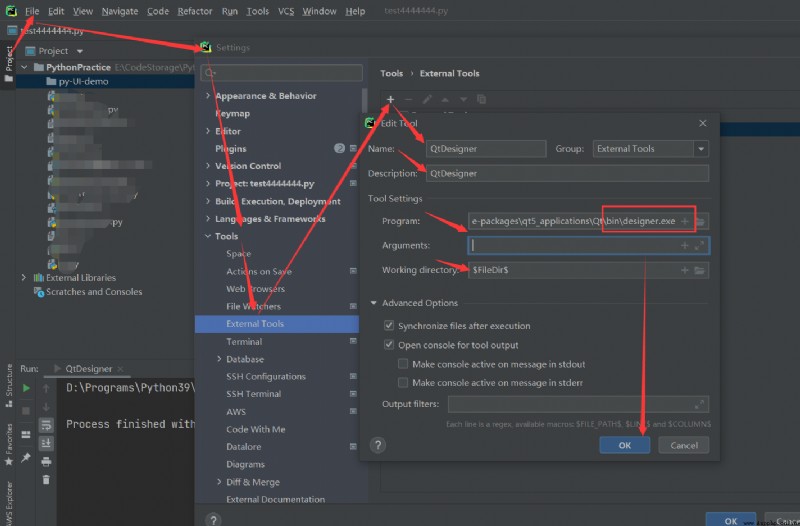Insert macro into Program field

point(685,221)
